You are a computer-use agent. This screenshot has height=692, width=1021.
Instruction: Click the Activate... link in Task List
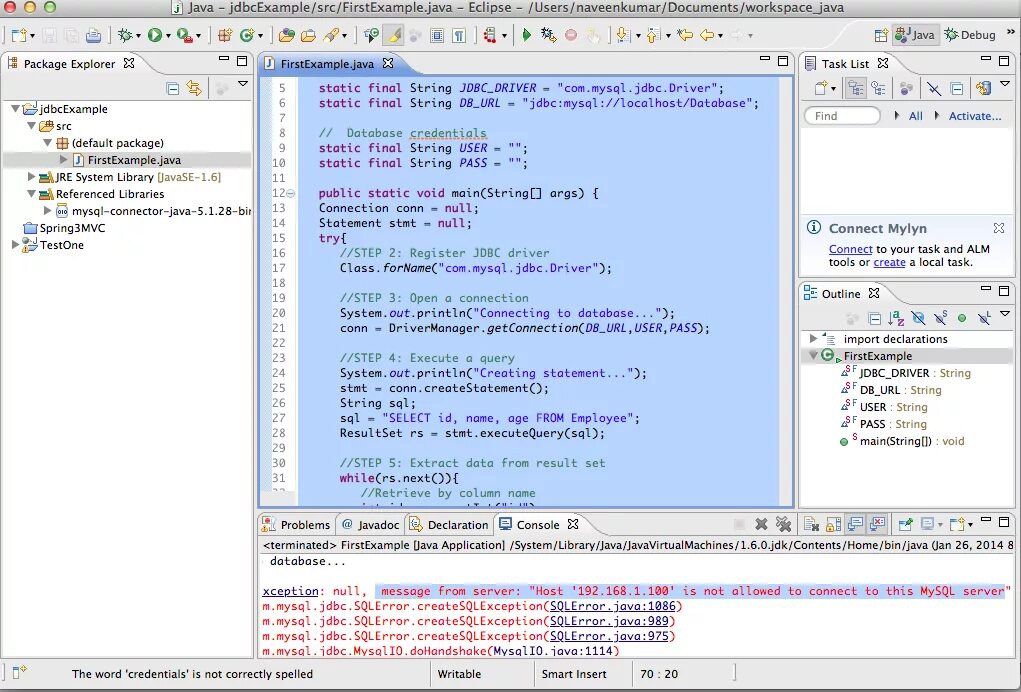click(975, 116)
